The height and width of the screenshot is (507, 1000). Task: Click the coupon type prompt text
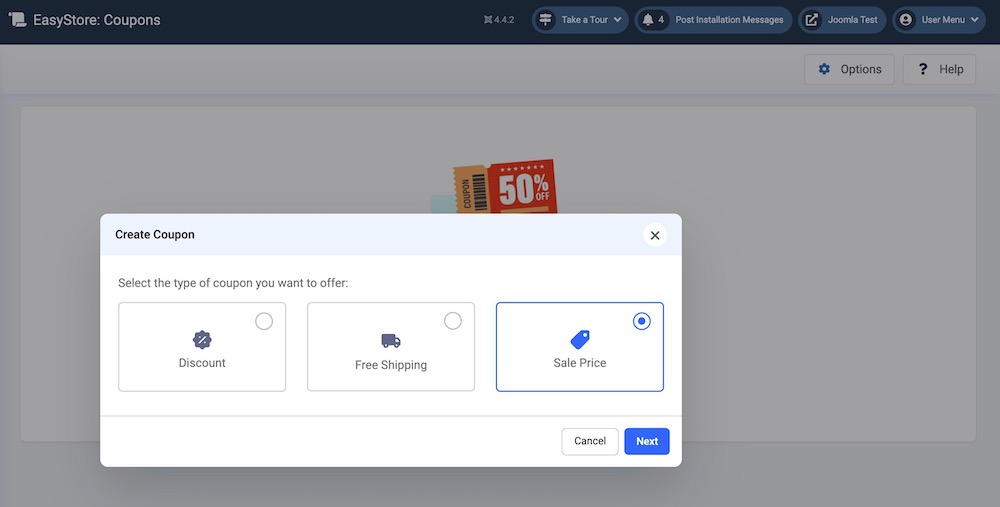(x=233, y=283)
